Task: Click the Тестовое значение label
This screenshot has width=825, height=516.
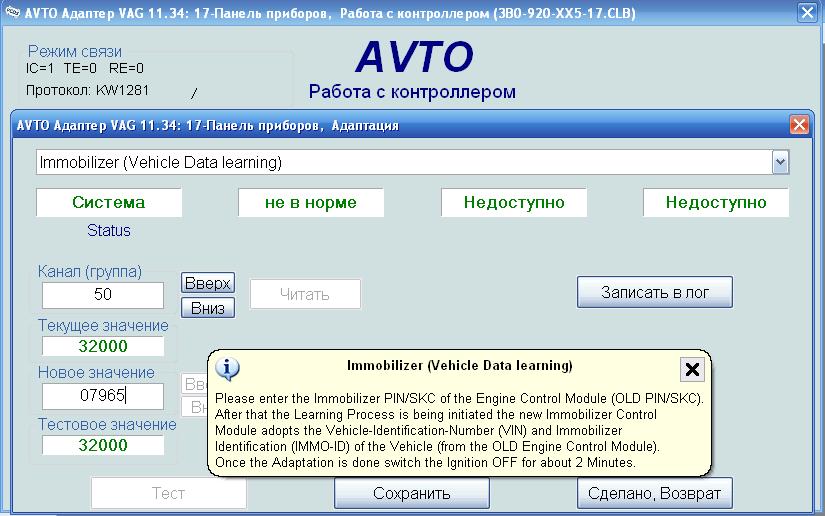Action: [x=107, y=424]
